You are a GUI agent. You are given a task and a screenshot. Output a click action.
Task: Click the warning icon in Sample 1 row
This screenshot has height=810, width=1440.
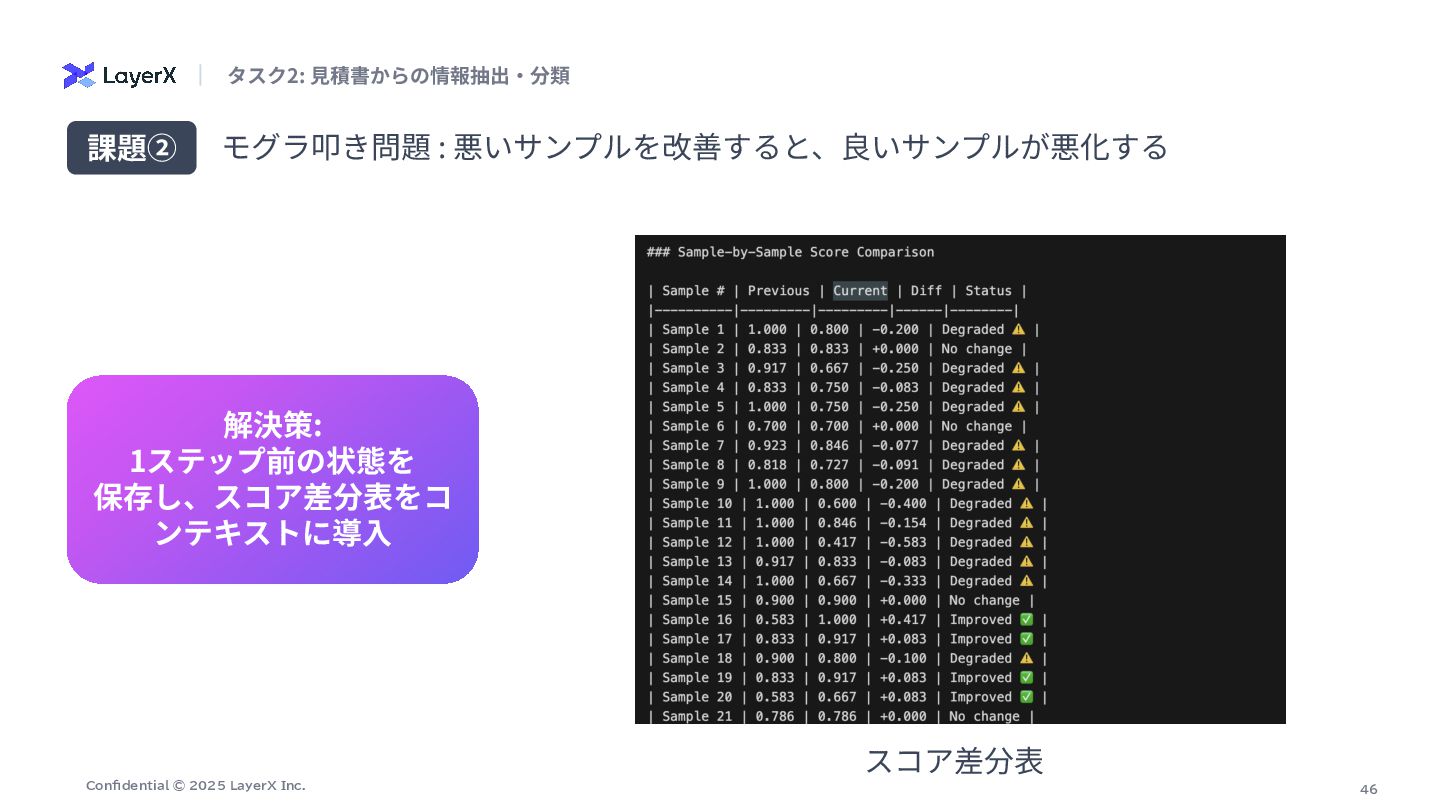1018,329
